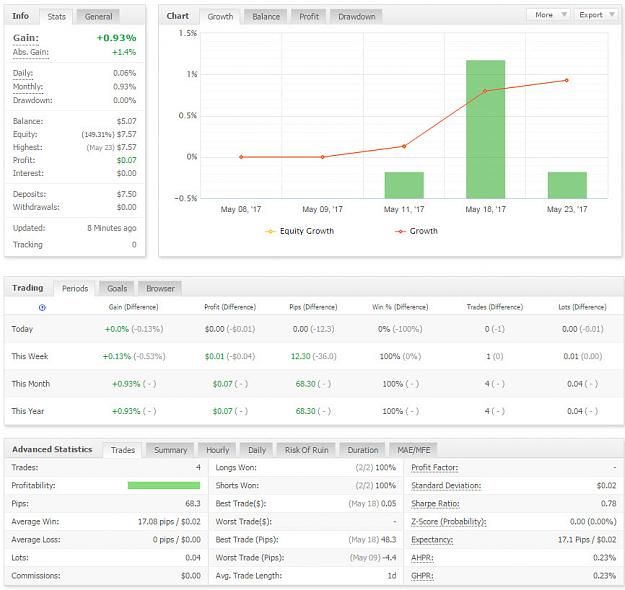Select the Trades tab in Advanced Statistics
Screen dimensions: 625x590
pos(123,450)
